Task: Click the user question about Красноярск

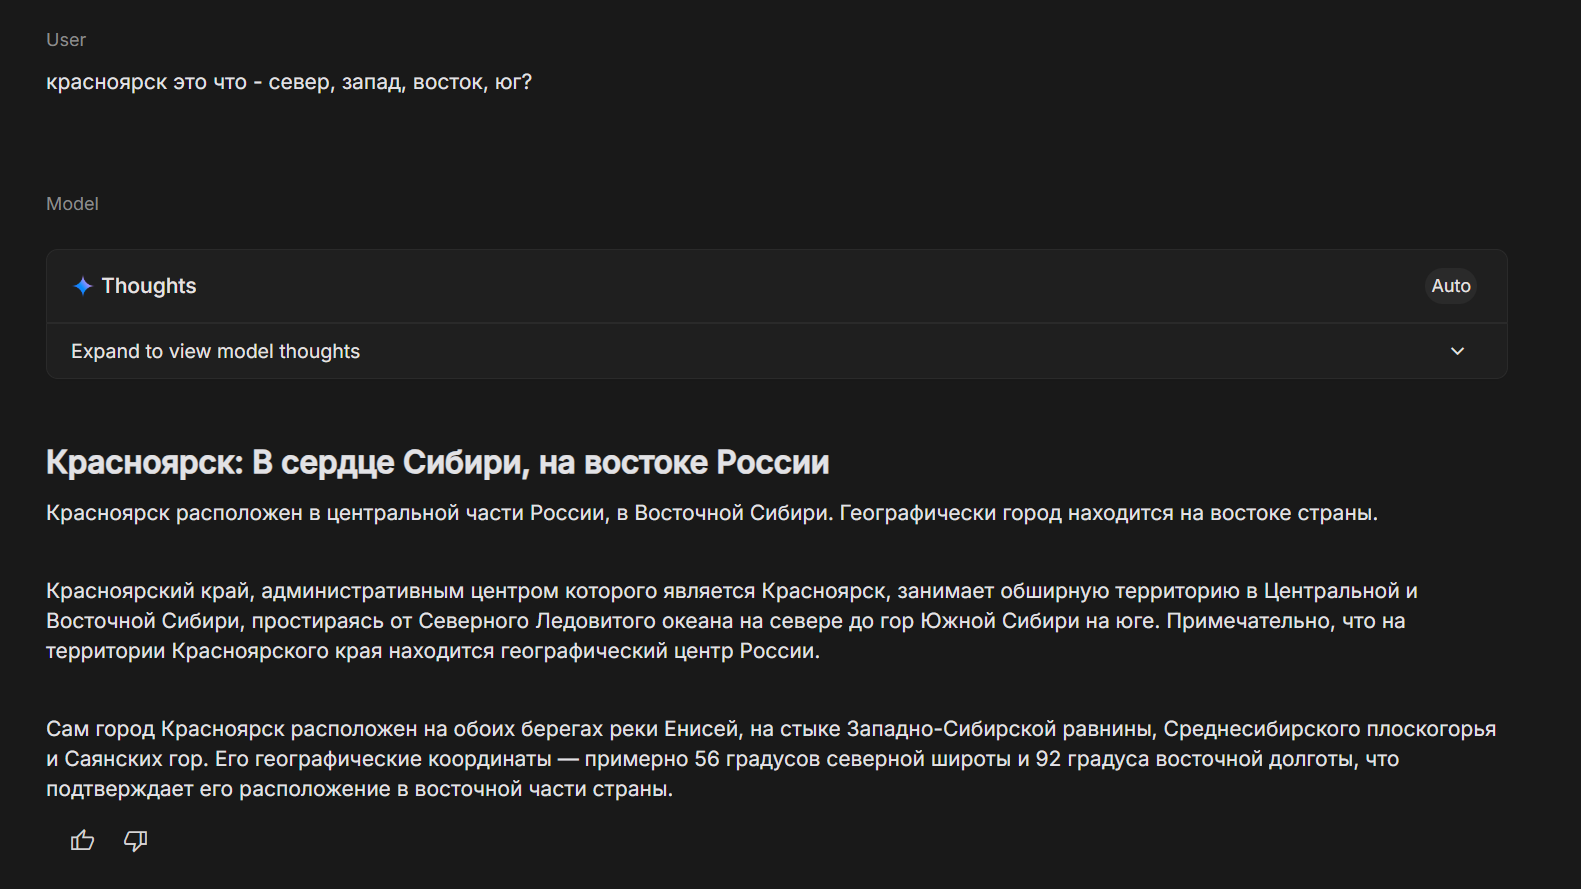Action: pos(289,82)
